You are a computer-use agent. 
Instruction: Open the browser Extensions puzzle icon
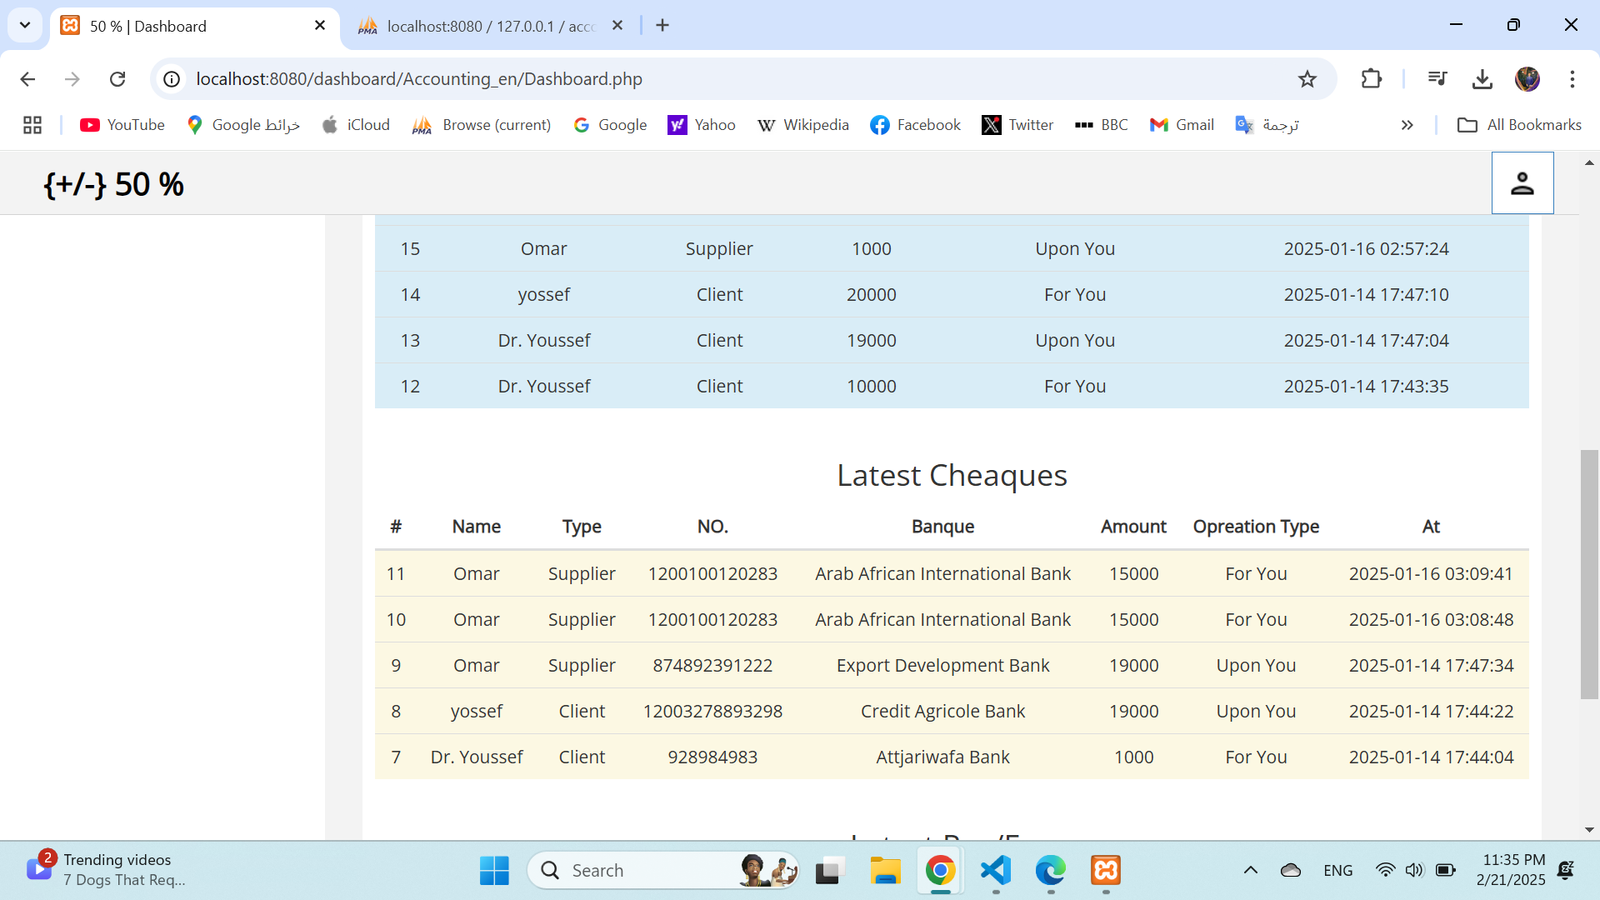point(1371,79)
